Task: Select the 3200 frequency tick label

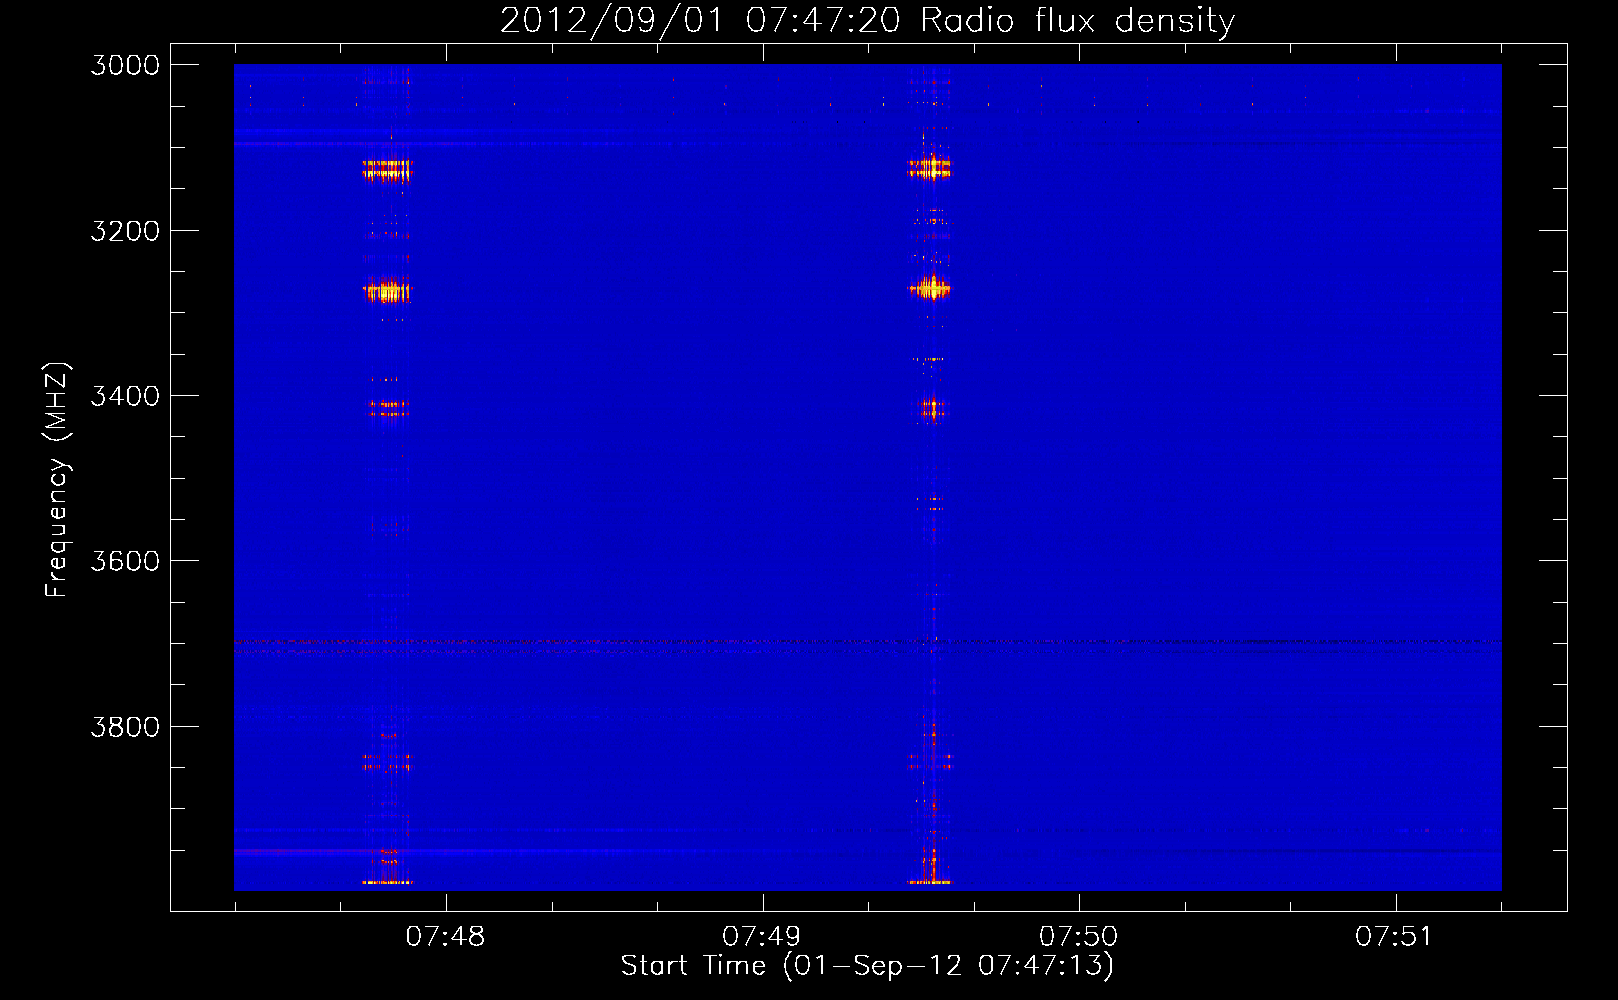Action: coord(125,231)
